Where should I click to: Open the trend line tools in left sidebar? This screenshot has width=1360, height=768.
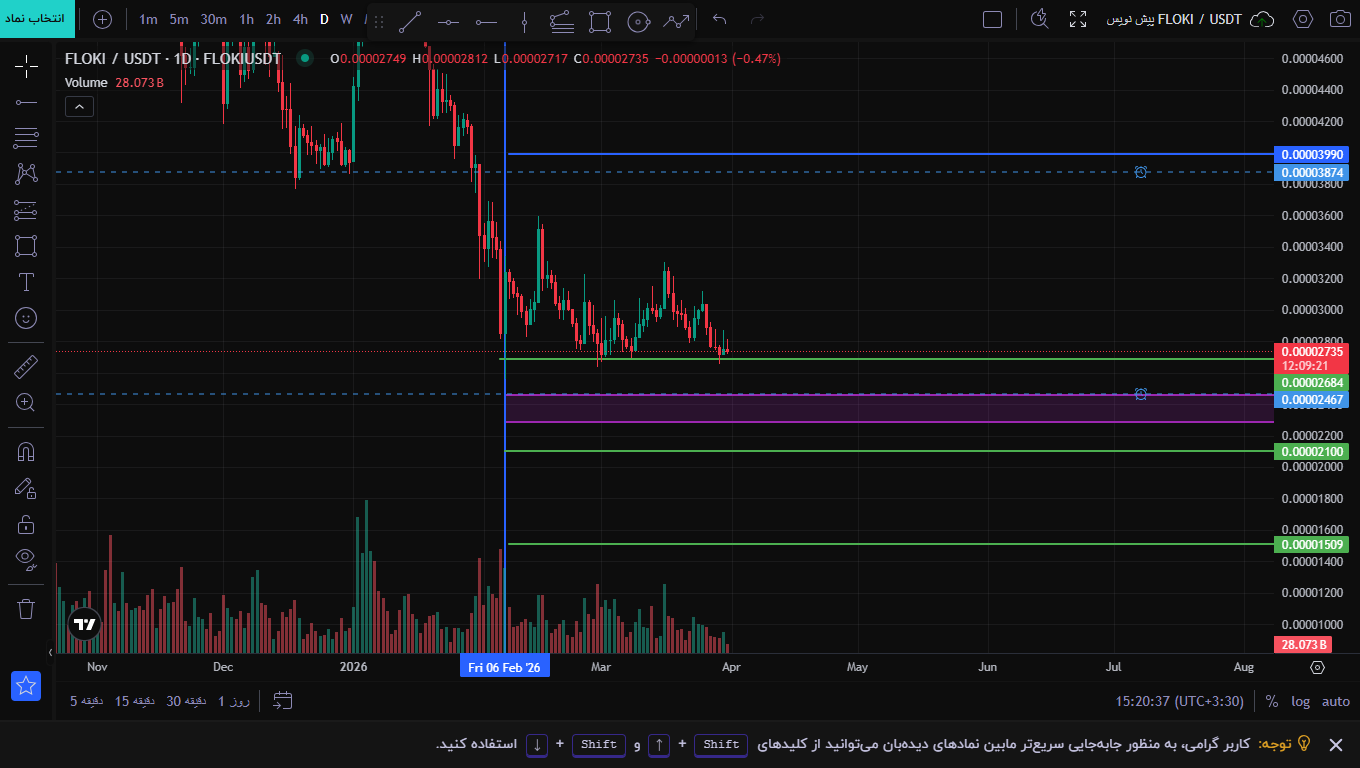(x=26, y=102)
